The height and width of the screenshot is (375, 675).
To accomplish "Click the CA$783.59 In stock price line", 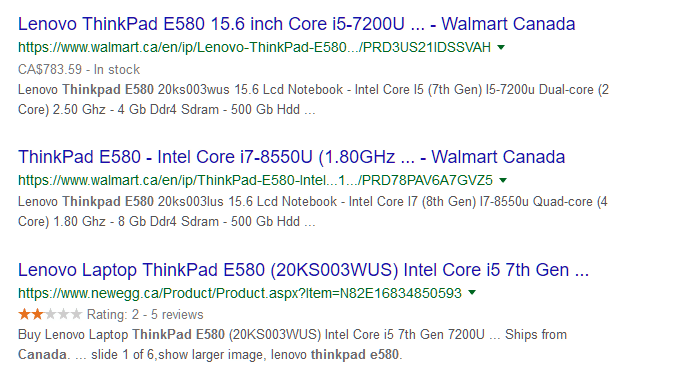I will coord(79,69).
